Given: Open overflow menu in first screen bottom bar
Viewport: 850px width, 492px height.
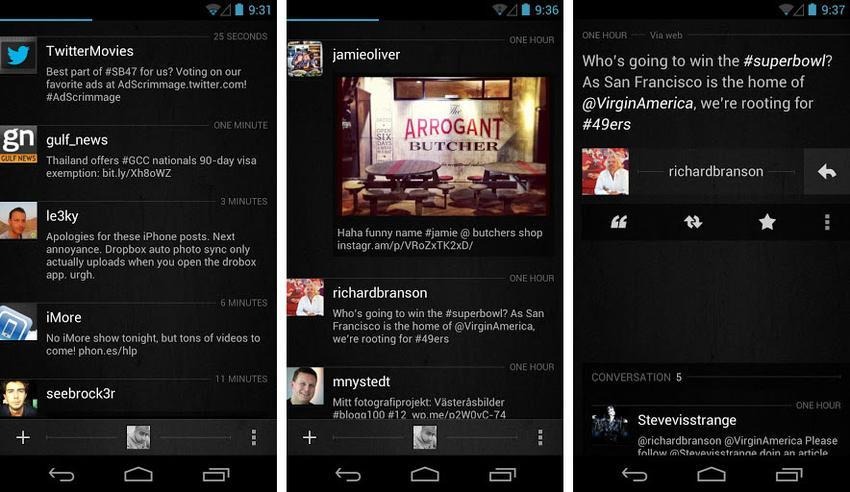Looking at the screenshot, I should [x=254, y=437].
